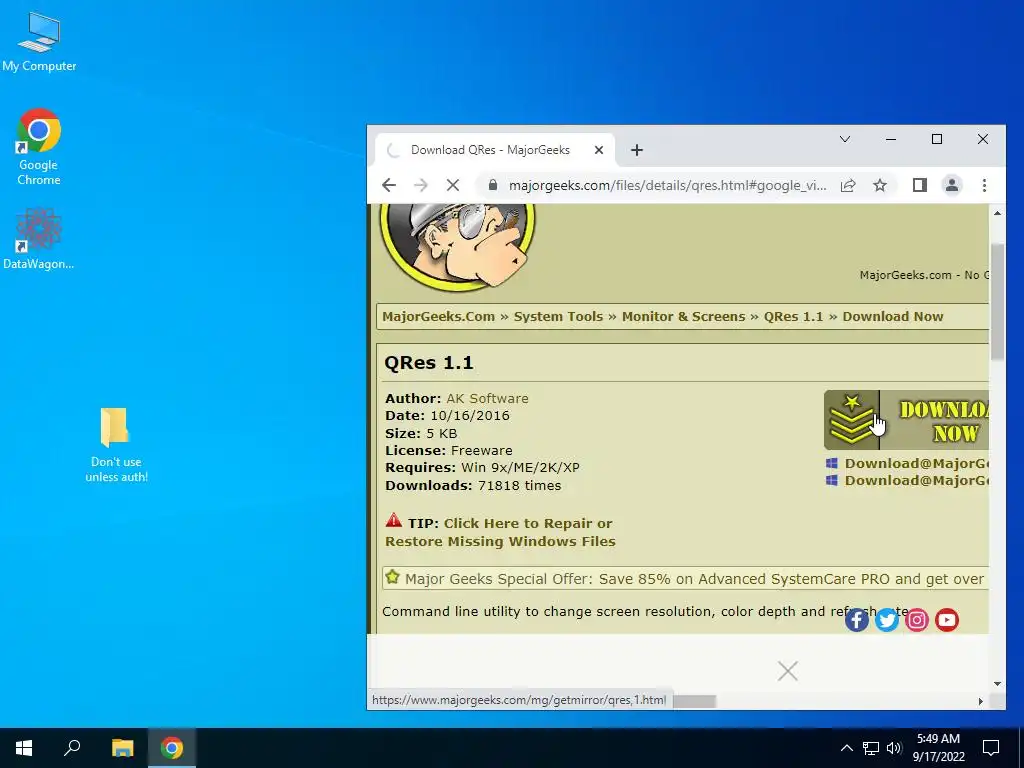Show hidden system tray icons
Screen dimensions: 1024x768
click(846, 748)
